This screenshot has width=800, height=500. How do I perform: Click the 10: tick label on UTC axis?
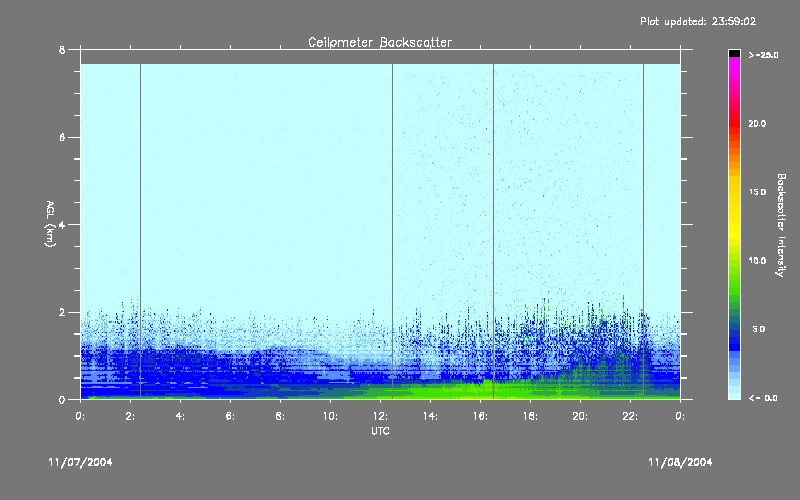click(x=330, y=416)
